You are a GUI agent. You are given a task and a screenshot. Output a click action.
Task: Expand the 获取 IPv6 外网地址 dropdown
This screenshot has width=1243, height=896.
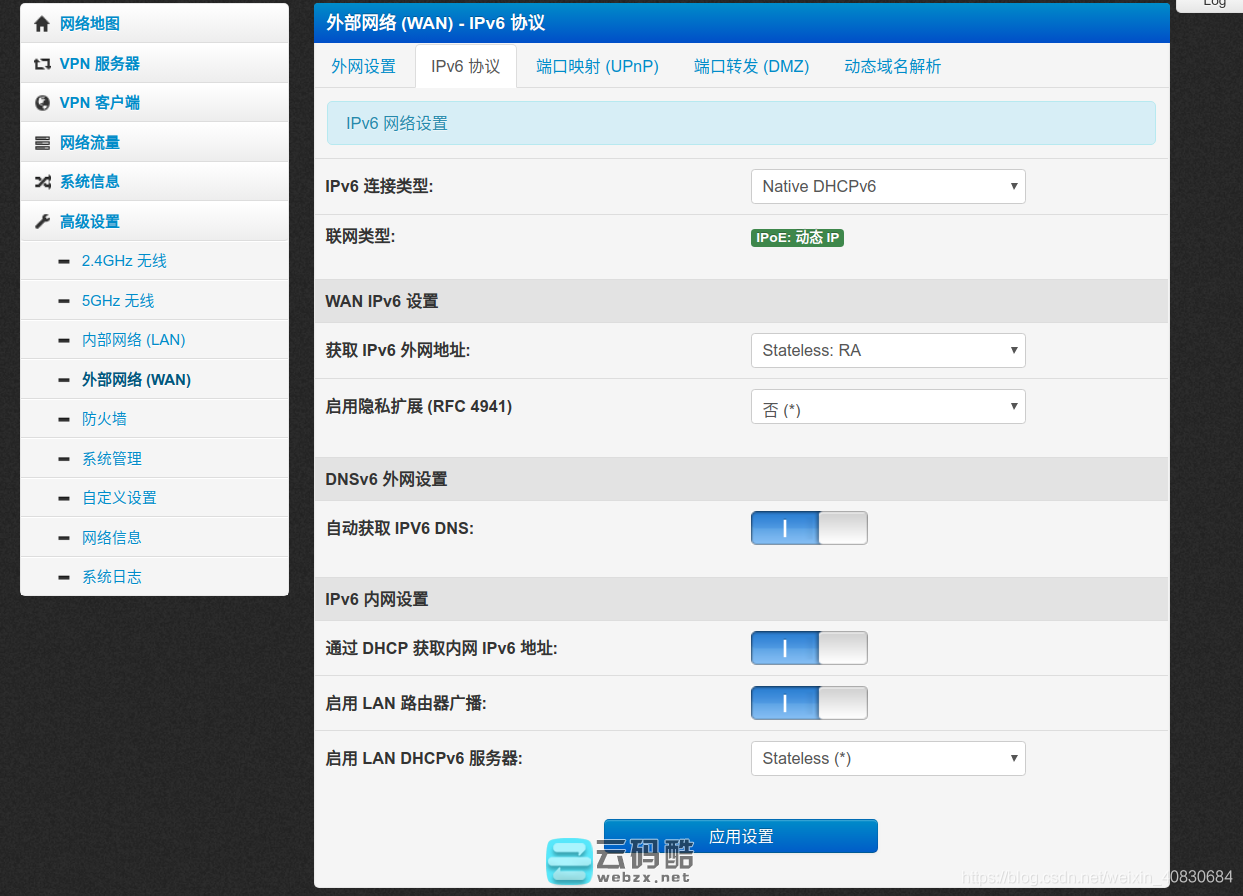tap(888, 350)
